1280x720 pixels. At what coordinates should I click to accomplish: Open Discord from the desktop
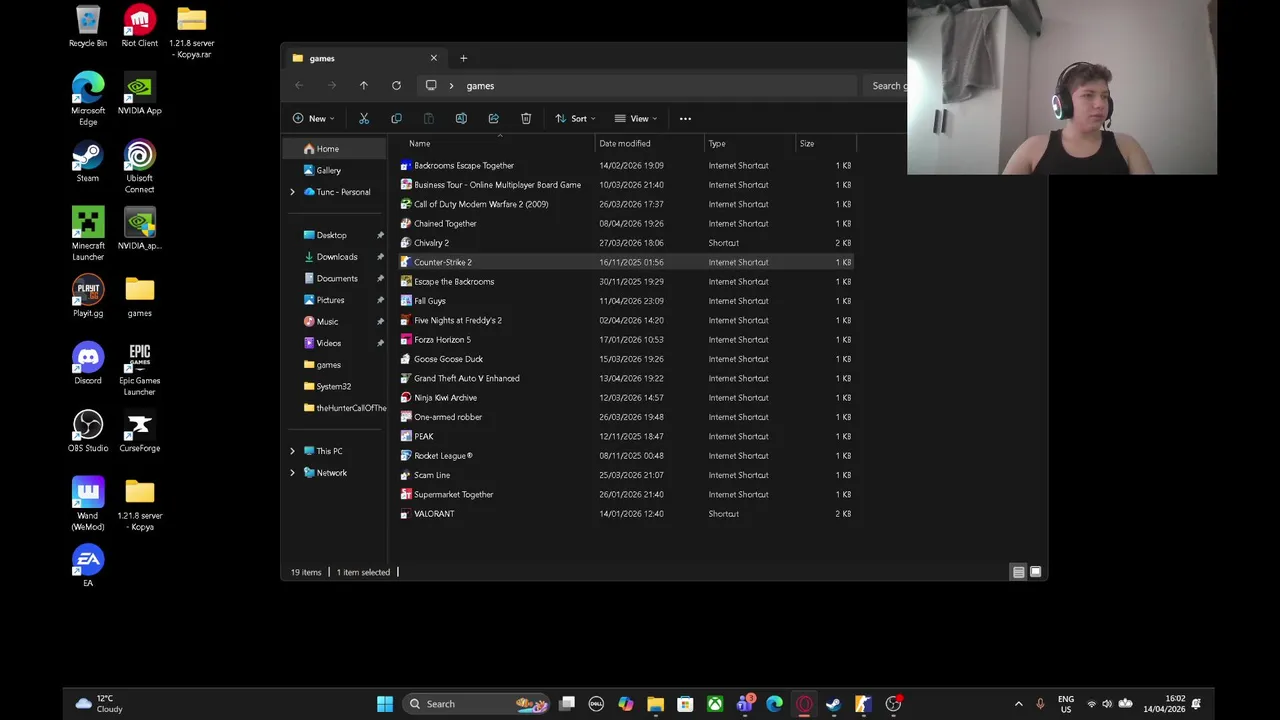[x=88, y=364]
